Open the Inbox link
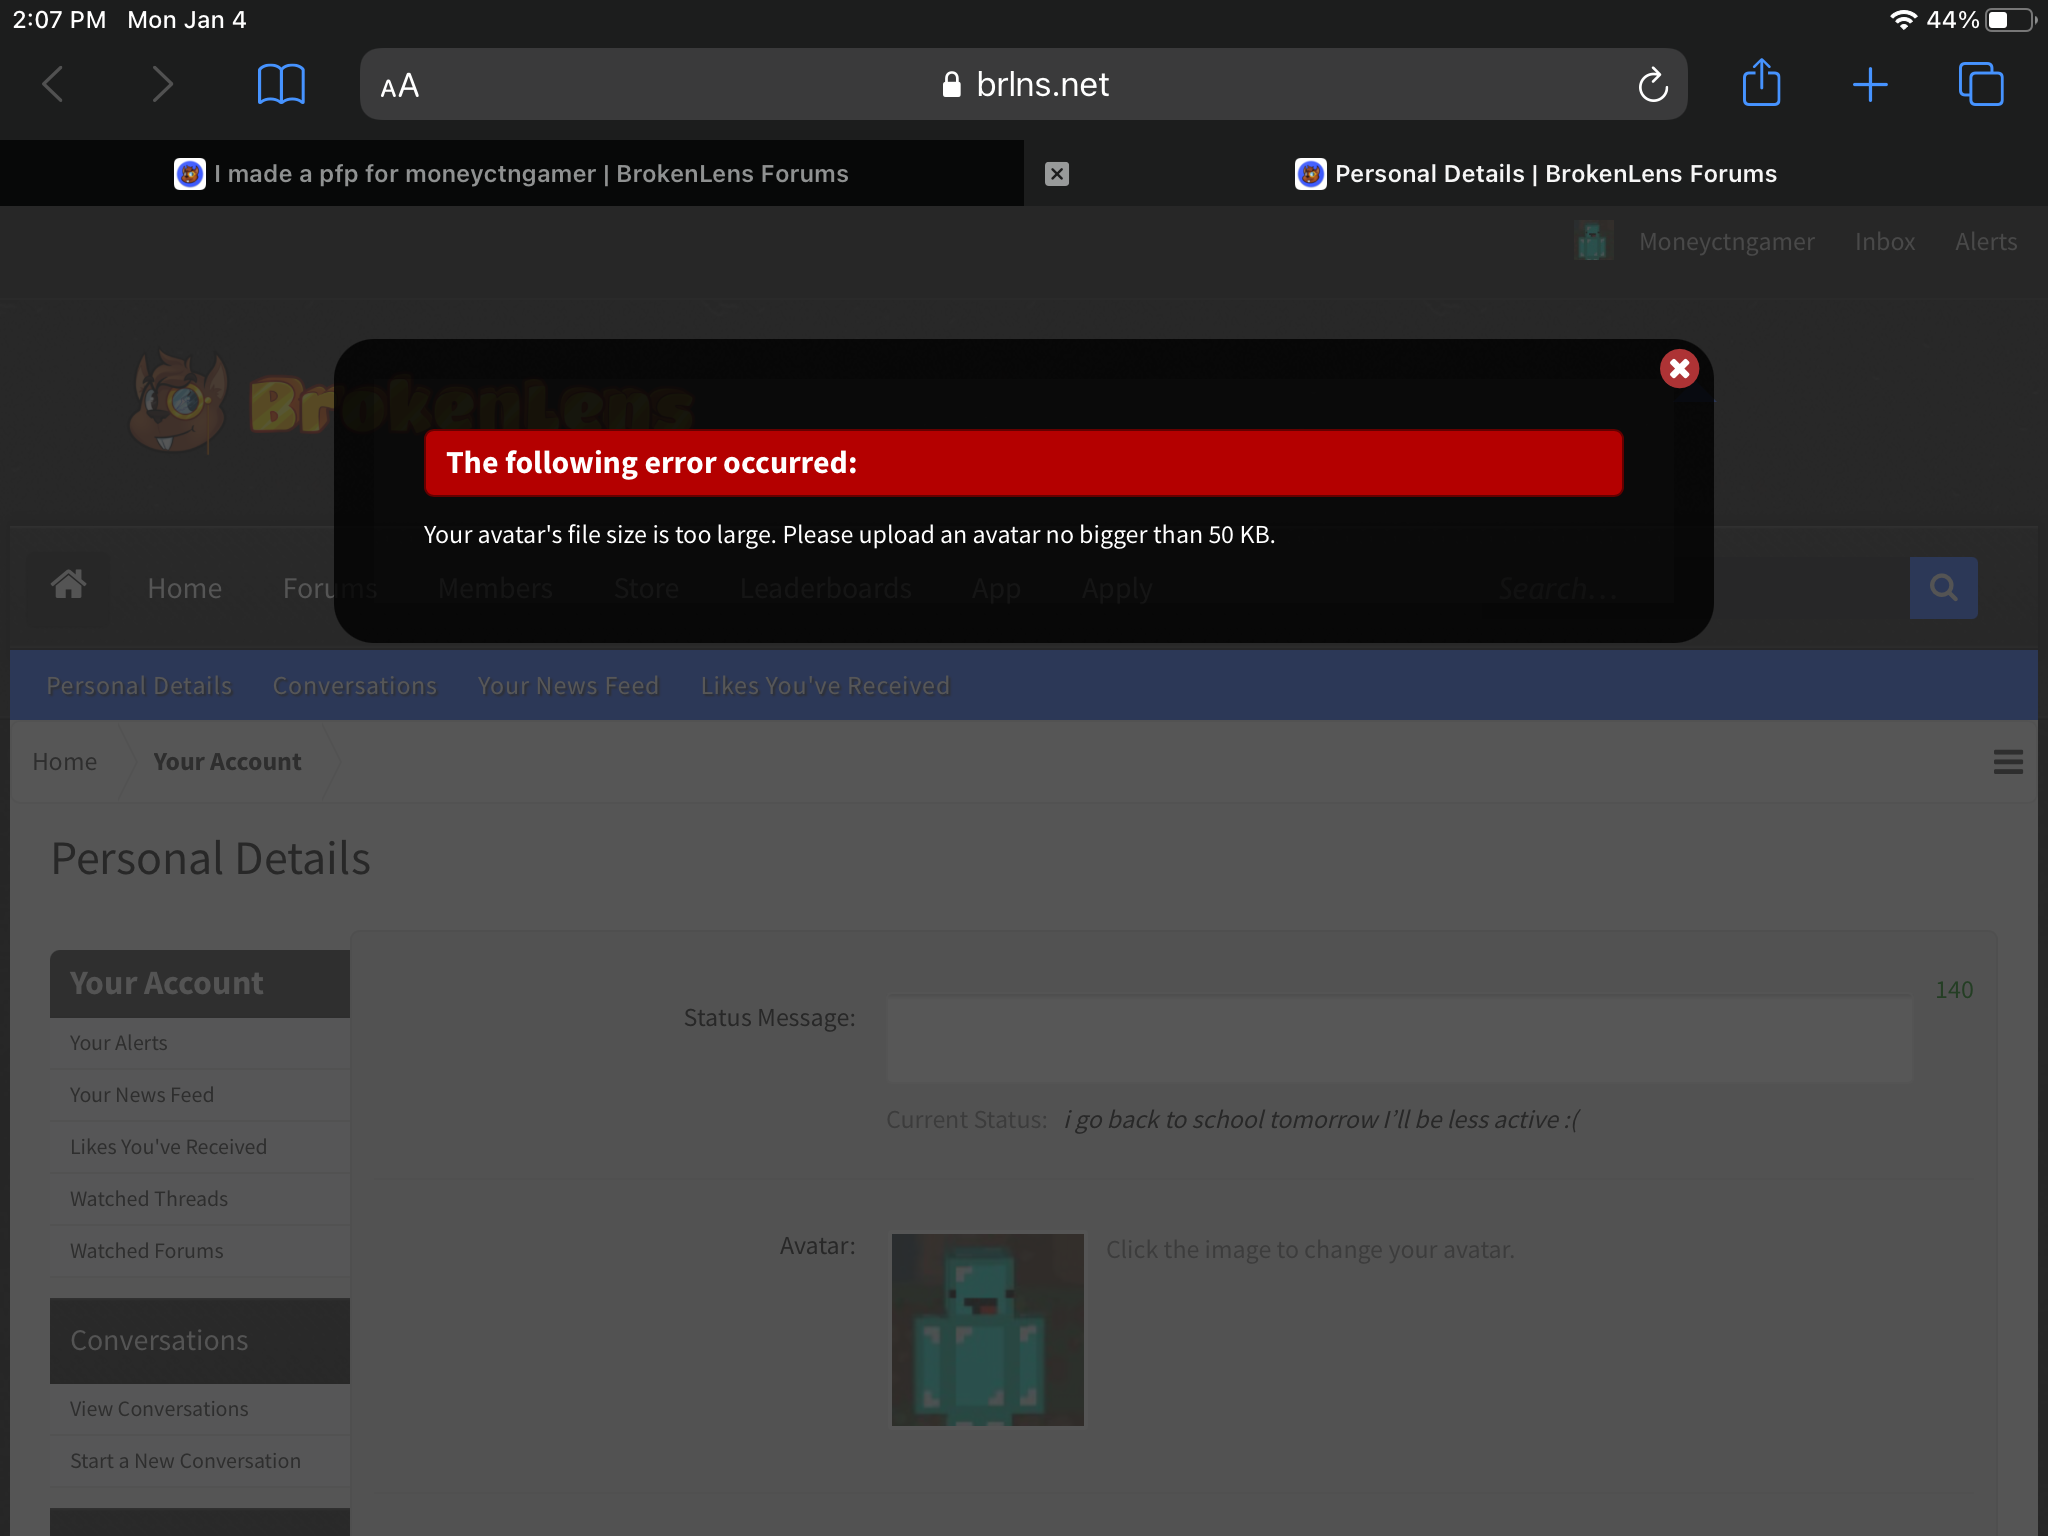This screenshot has width=2048, height=1536. 1885,242
